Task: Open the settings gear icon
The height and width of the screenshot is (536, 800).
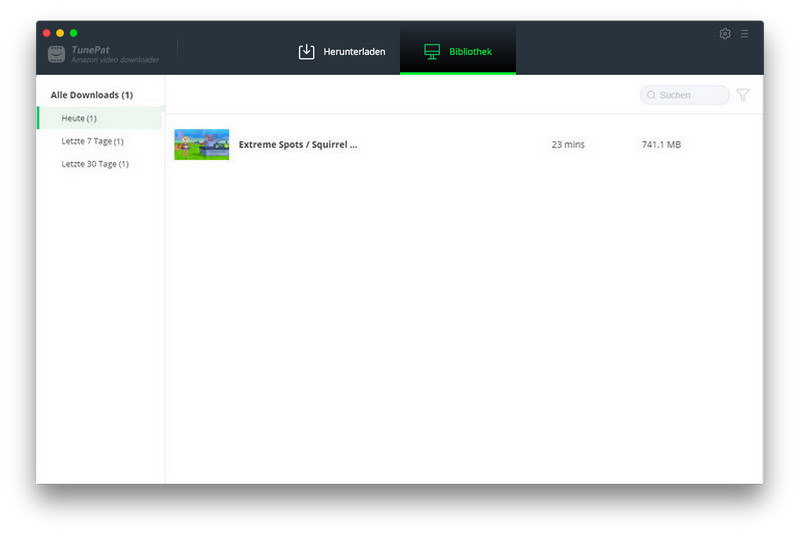Action: (724, 34)
